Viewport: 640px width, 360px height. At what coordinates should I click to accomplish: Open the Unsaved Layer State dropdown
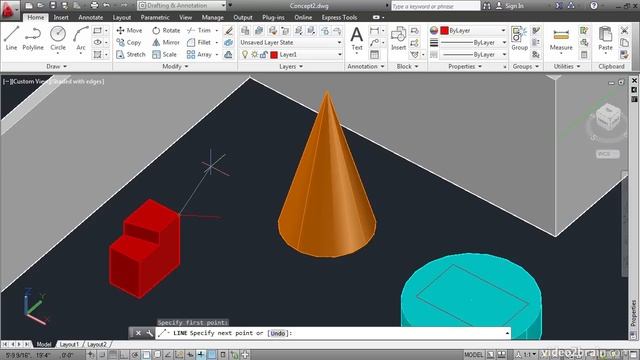point(291,42)
